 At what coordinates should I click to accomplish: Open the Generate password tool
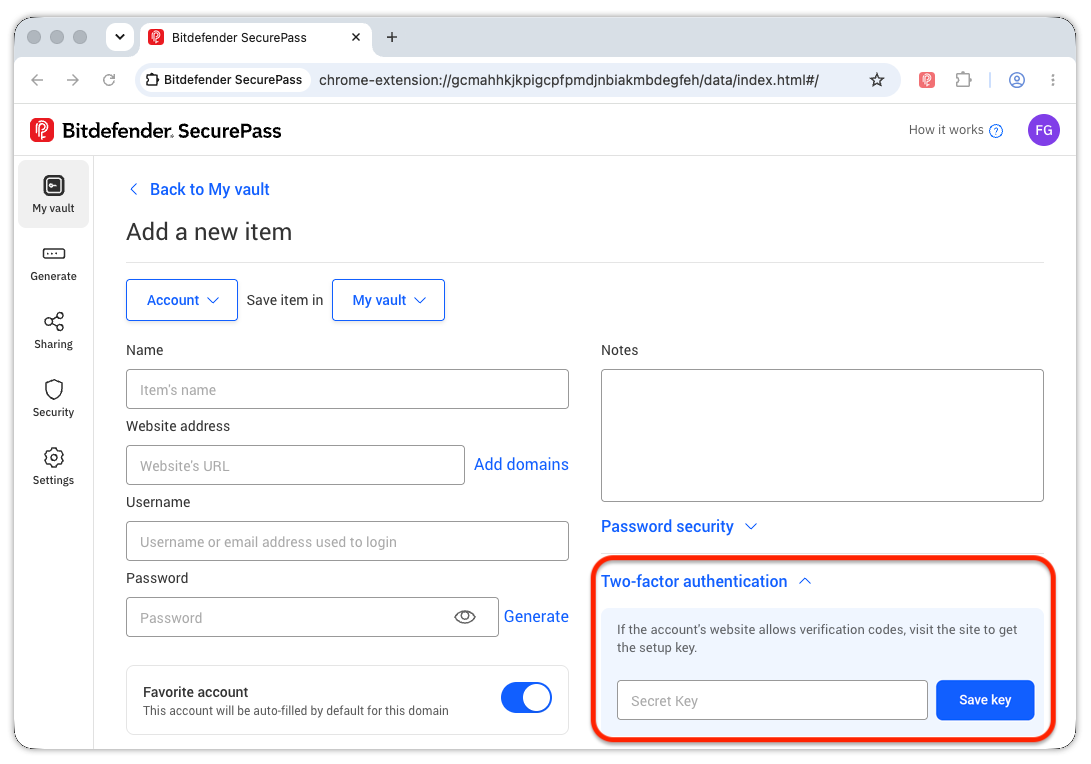click(54, 264)
